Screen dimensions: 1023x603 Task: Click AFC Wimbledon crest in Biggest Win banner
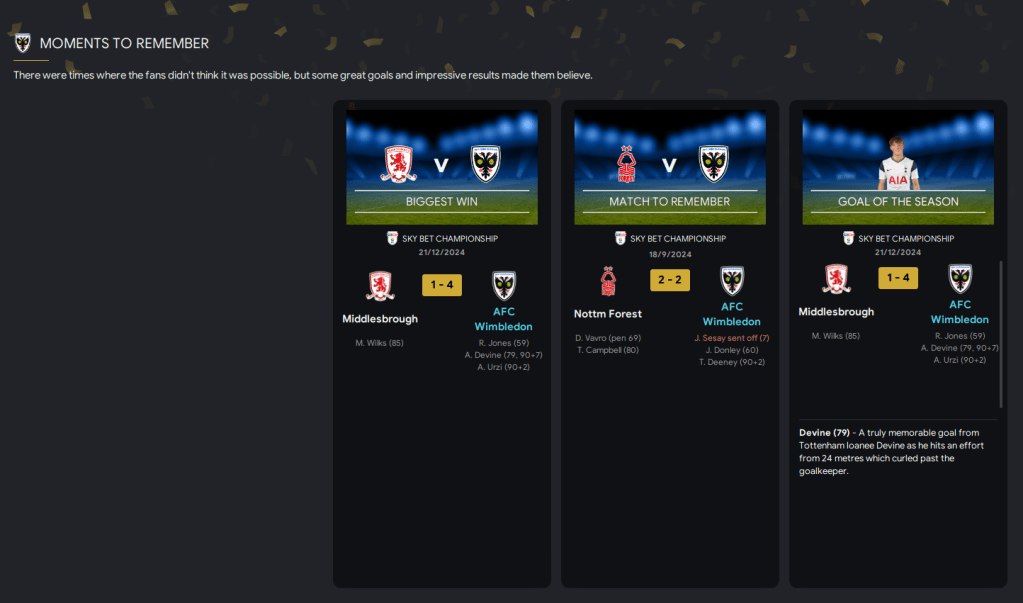(486, 164)
